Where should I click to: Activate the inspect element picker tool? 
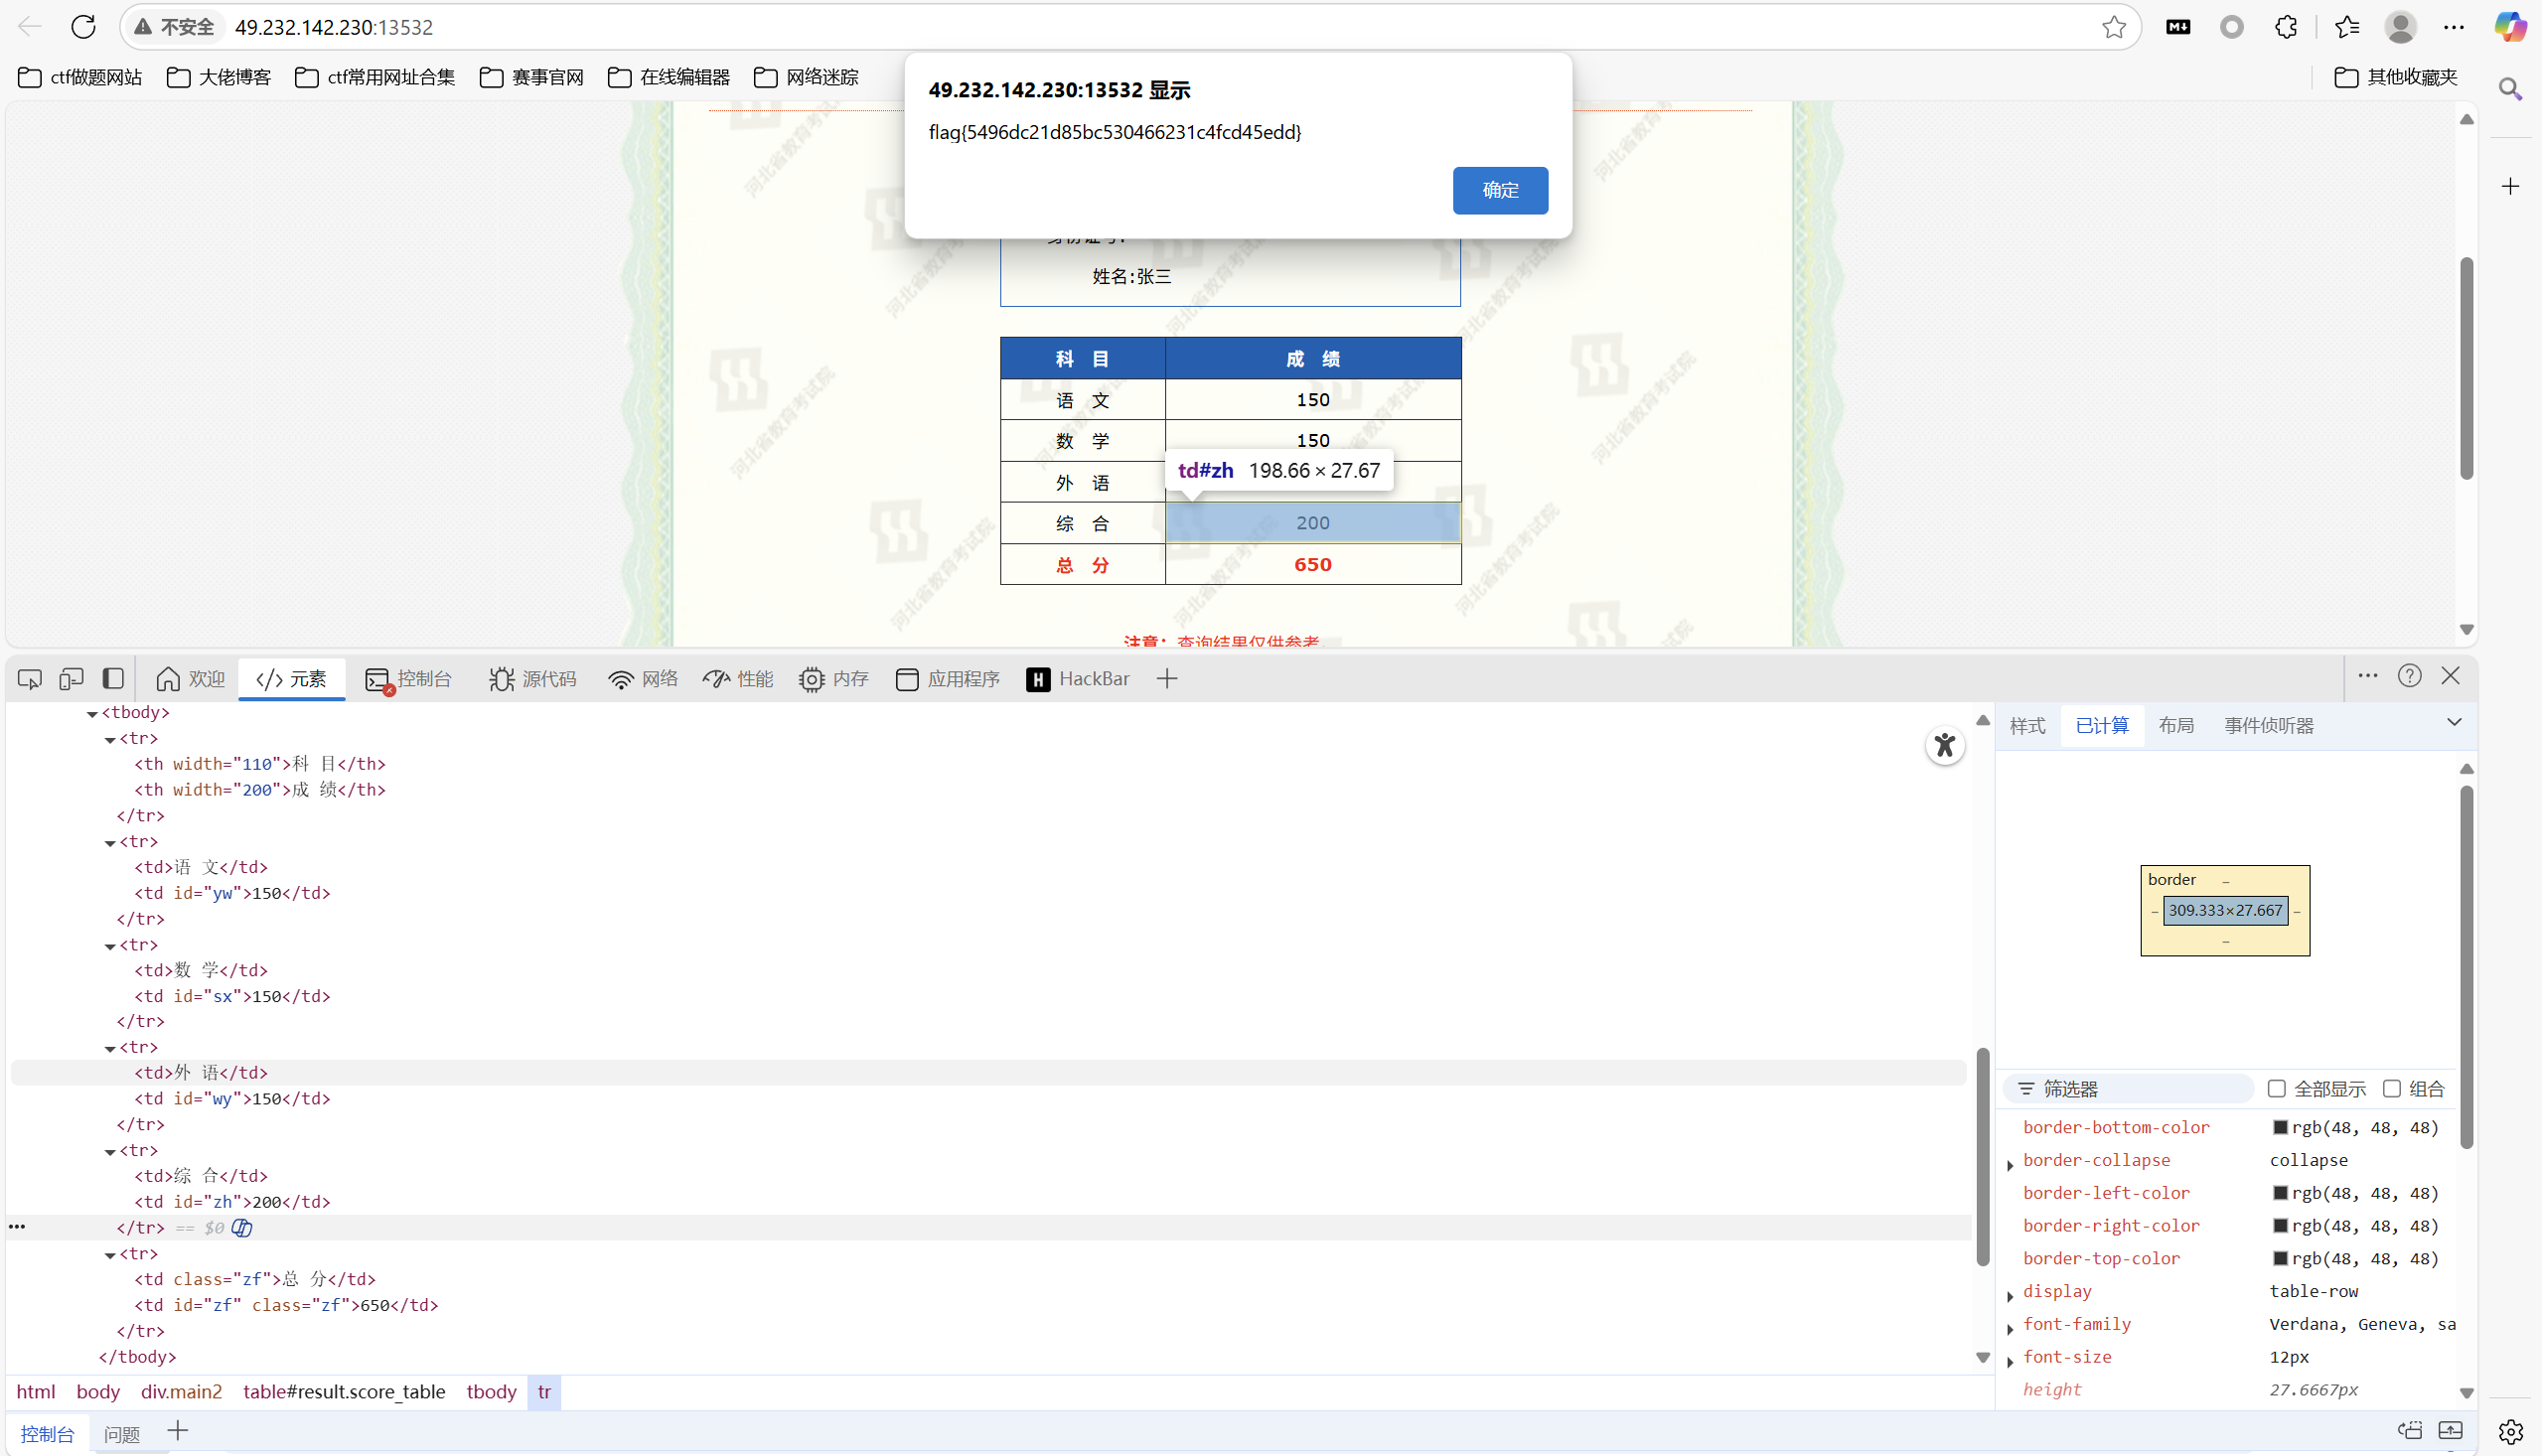click(29, 679)
